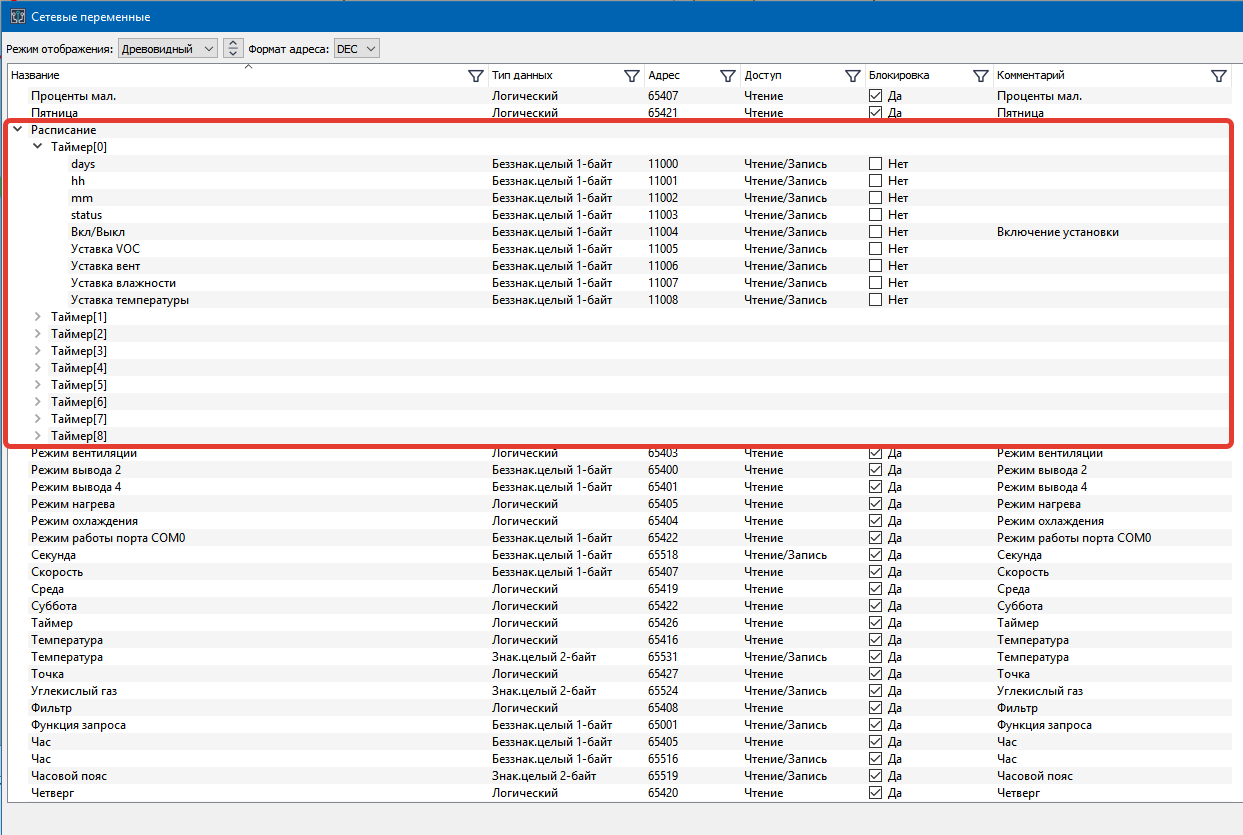Open the Блокировка column filter

[980, 75]
